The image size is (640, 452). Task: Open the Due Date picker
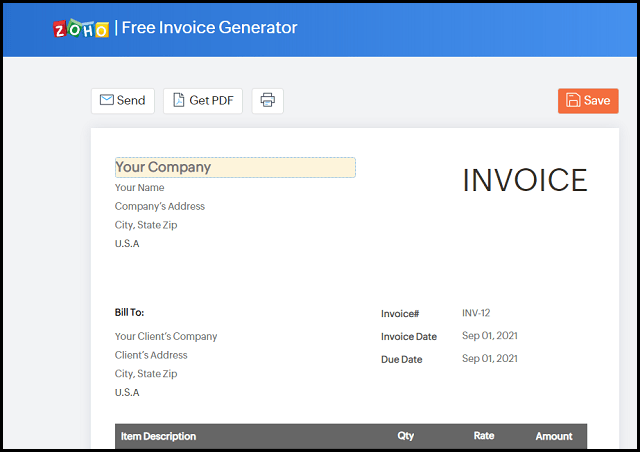pos(490,358)
